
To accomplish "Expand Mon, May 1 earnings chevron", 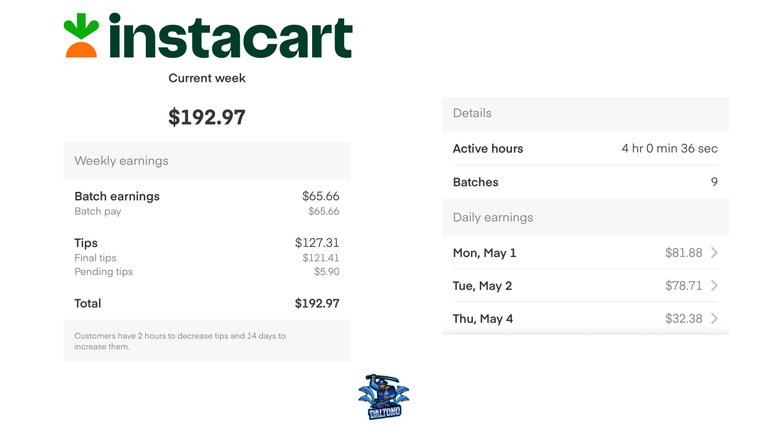I will [x=715, y=253].
